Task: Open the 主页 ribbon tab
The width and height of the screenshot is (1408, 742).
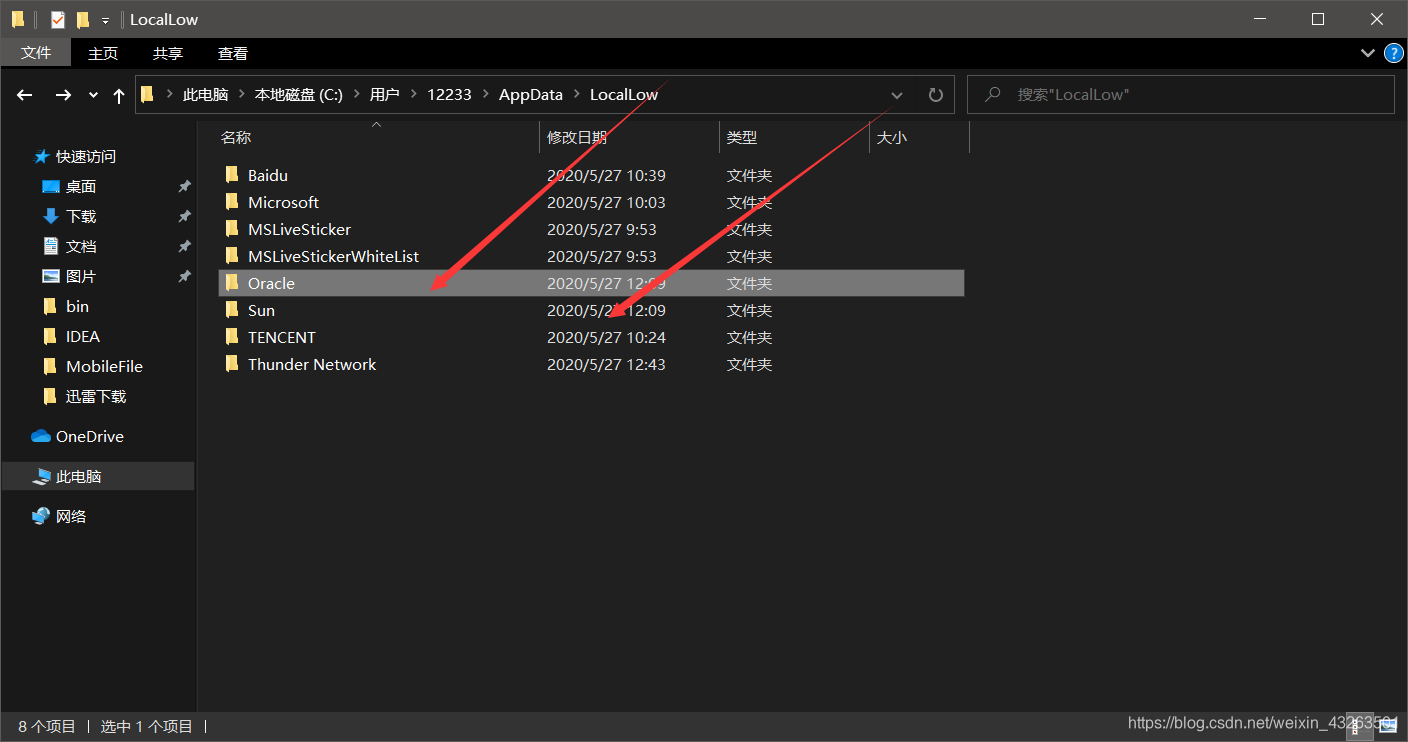Action: 103,53
